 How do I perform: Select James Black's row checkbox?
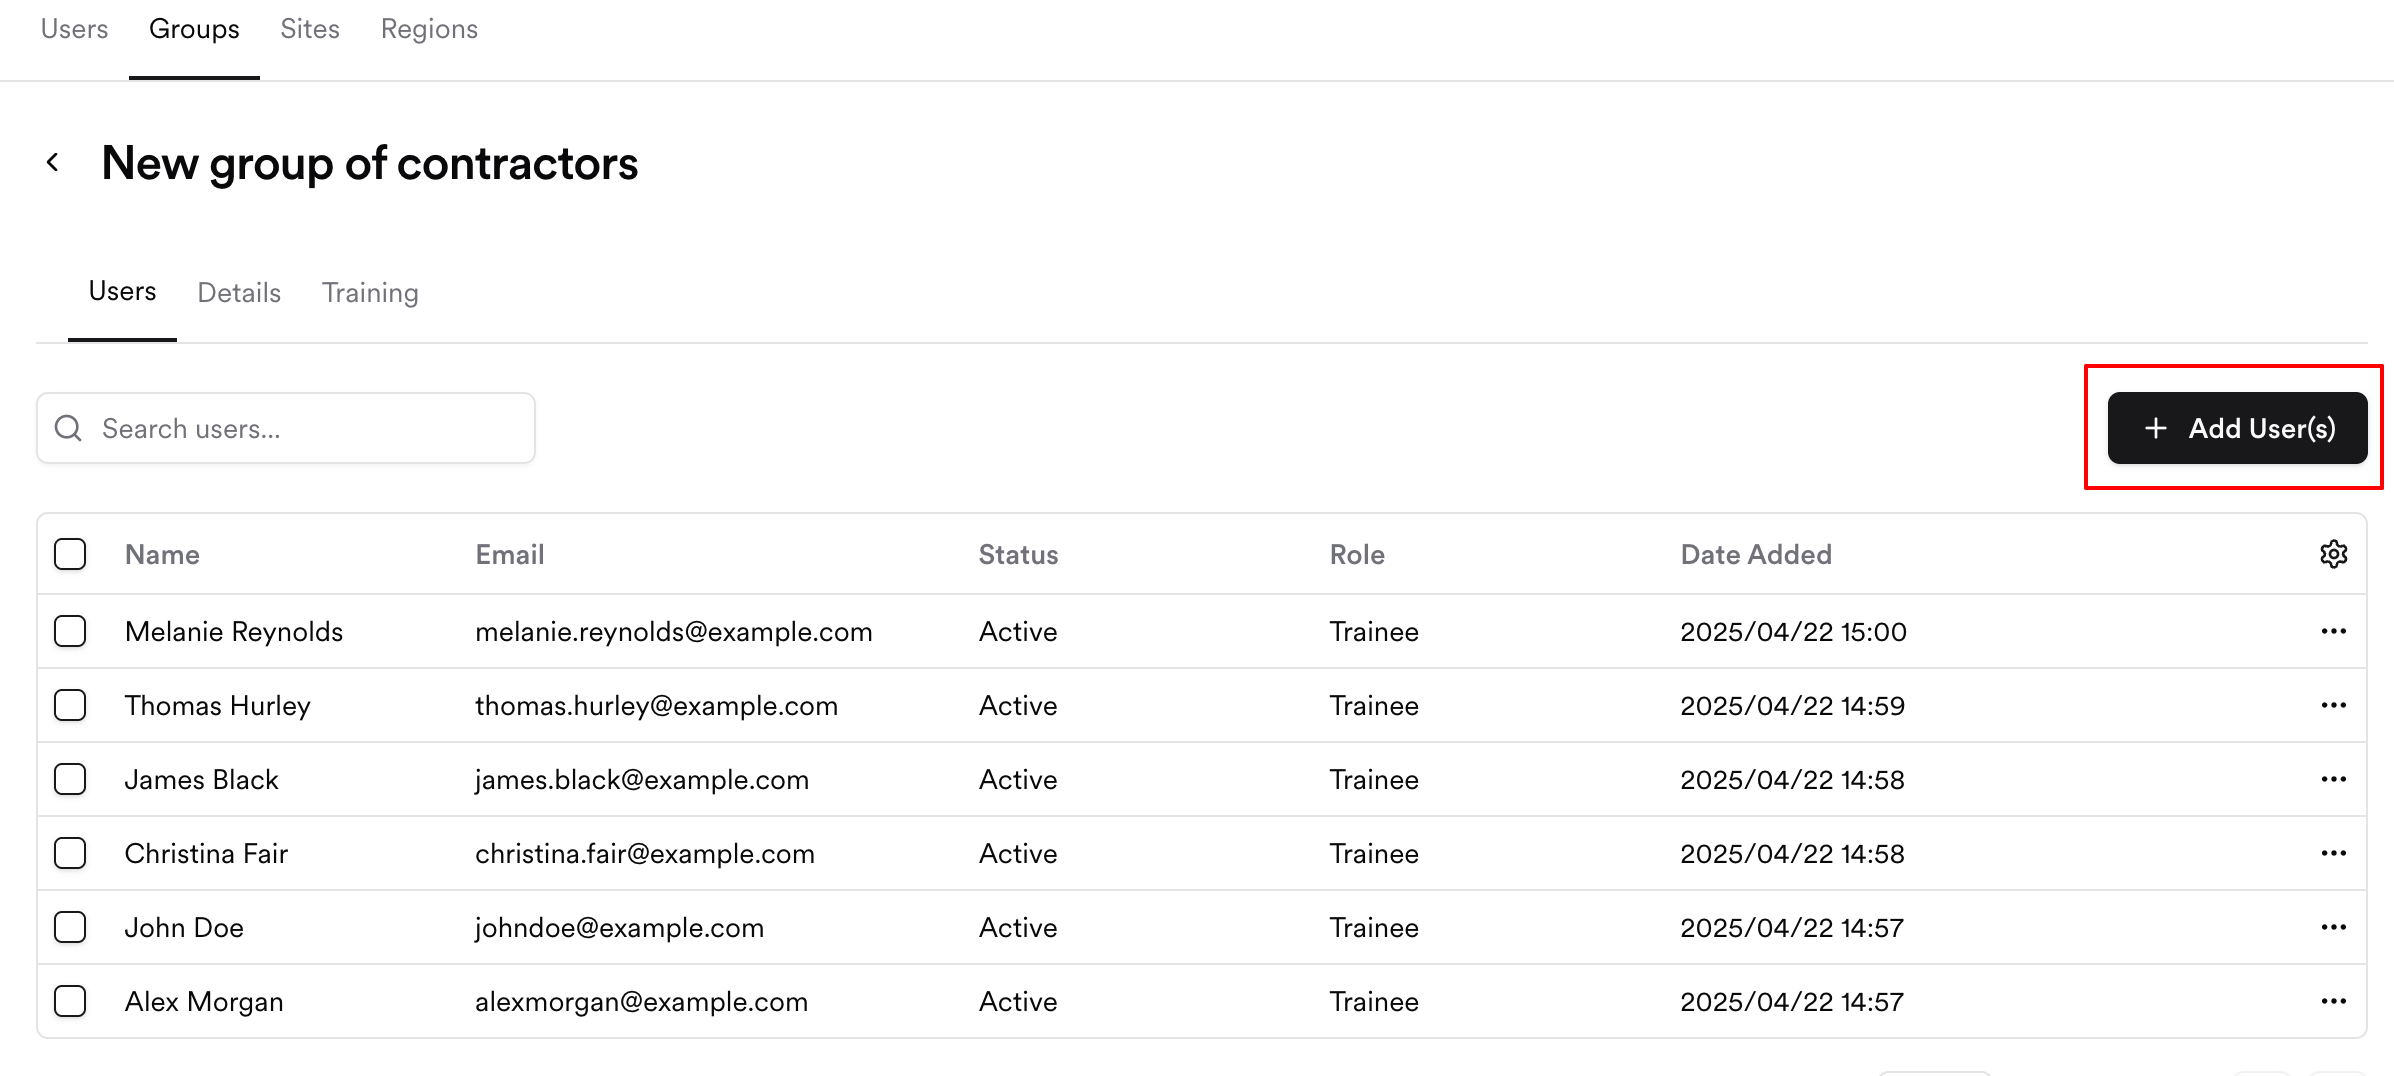click(x=70, y=780)
